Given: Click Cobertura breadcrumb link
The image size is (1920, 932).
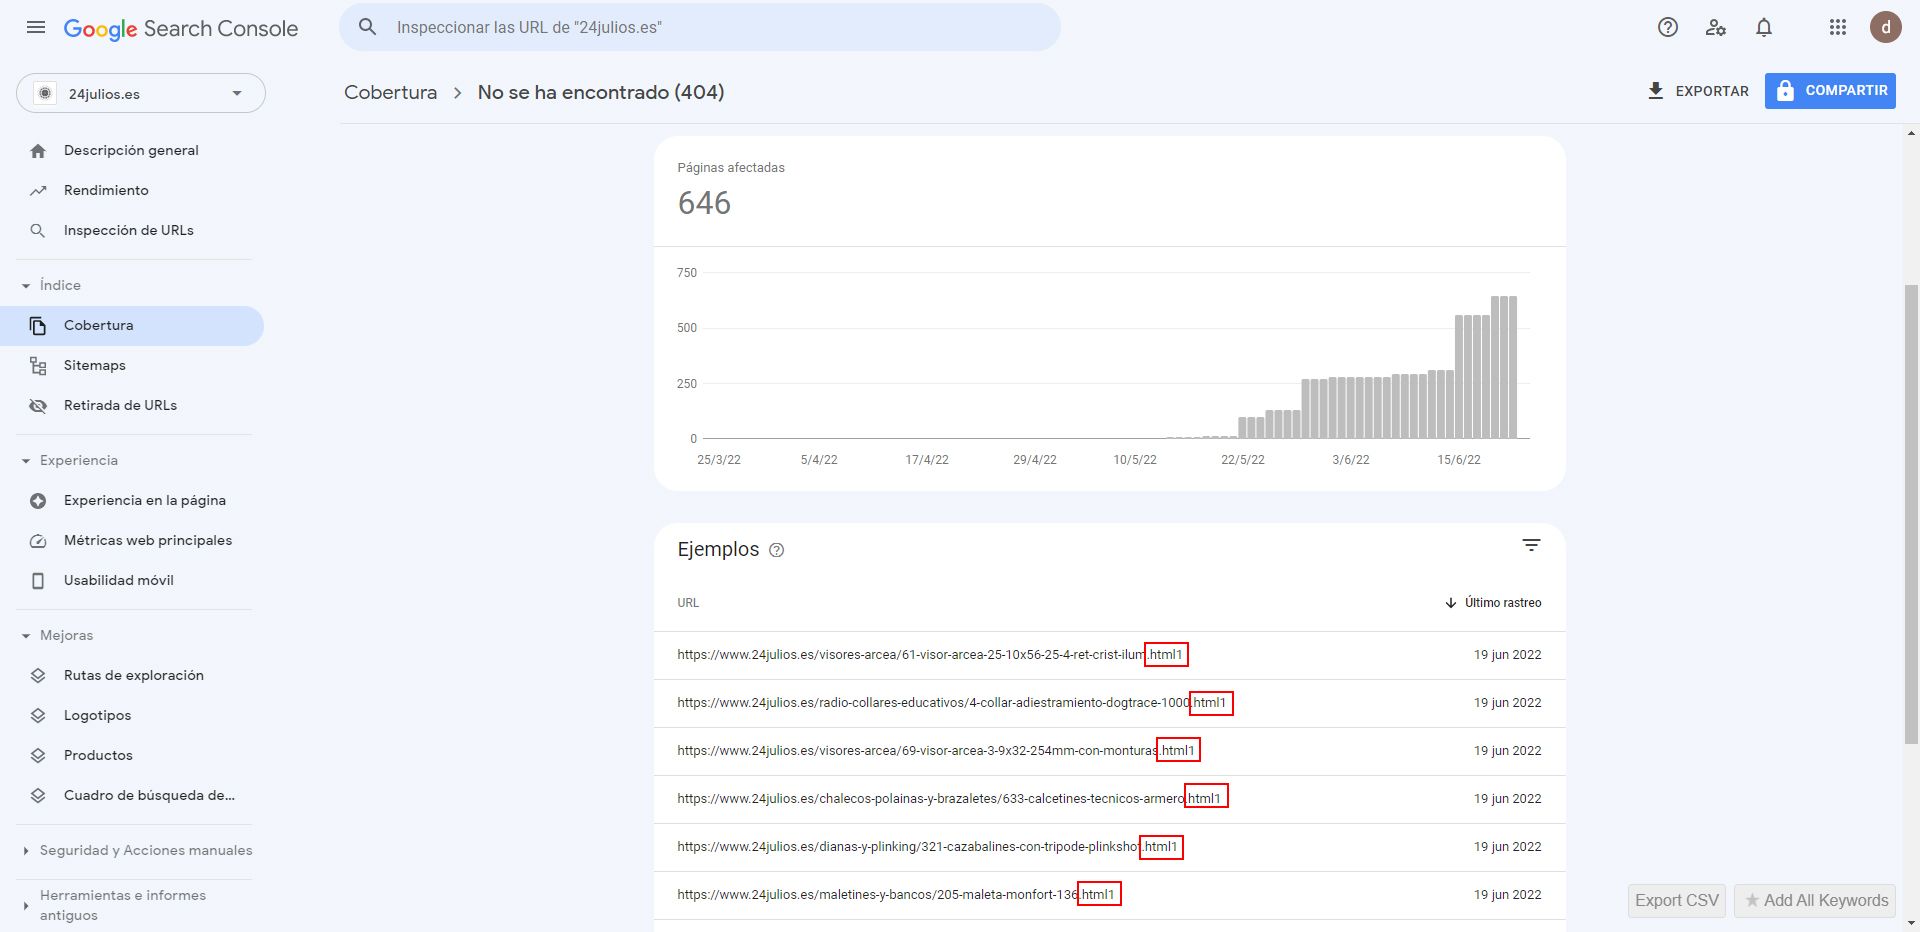Looking at the screenshot, I should click(x=391, y=92).
